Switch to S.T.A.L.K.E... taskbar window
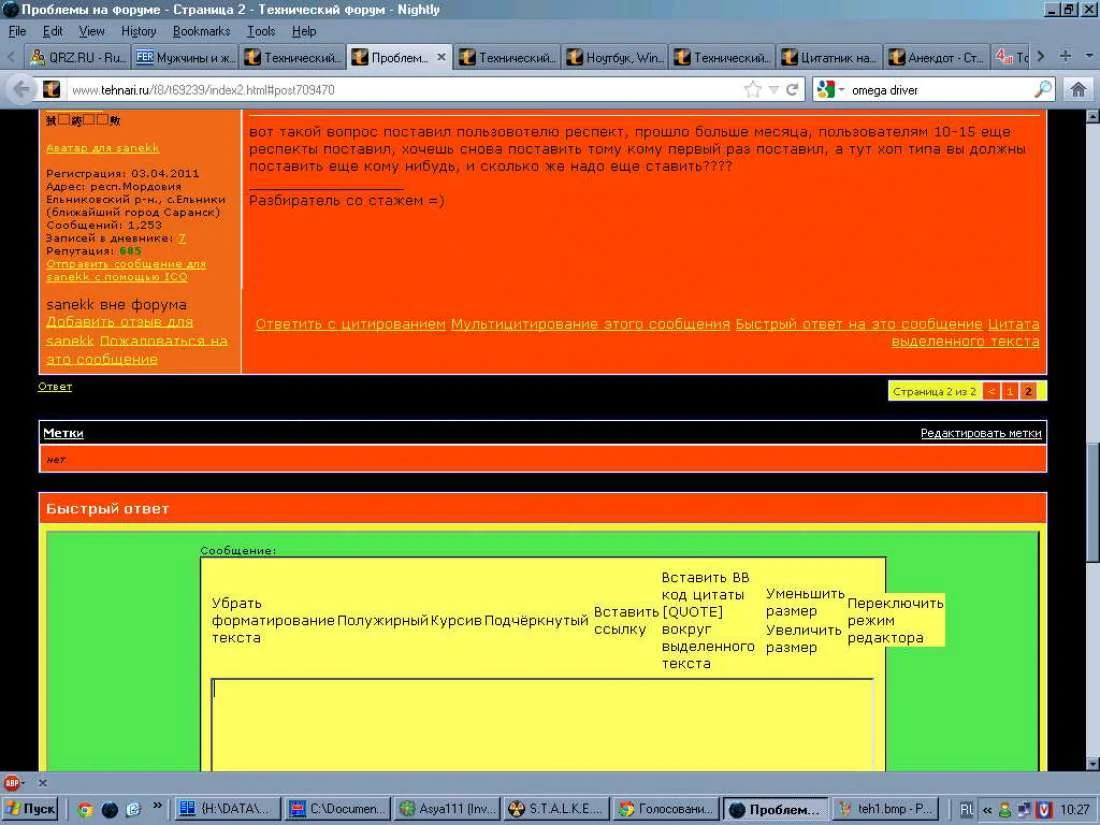This screenshot has width=1100, height=825. [x=555, y=809]
